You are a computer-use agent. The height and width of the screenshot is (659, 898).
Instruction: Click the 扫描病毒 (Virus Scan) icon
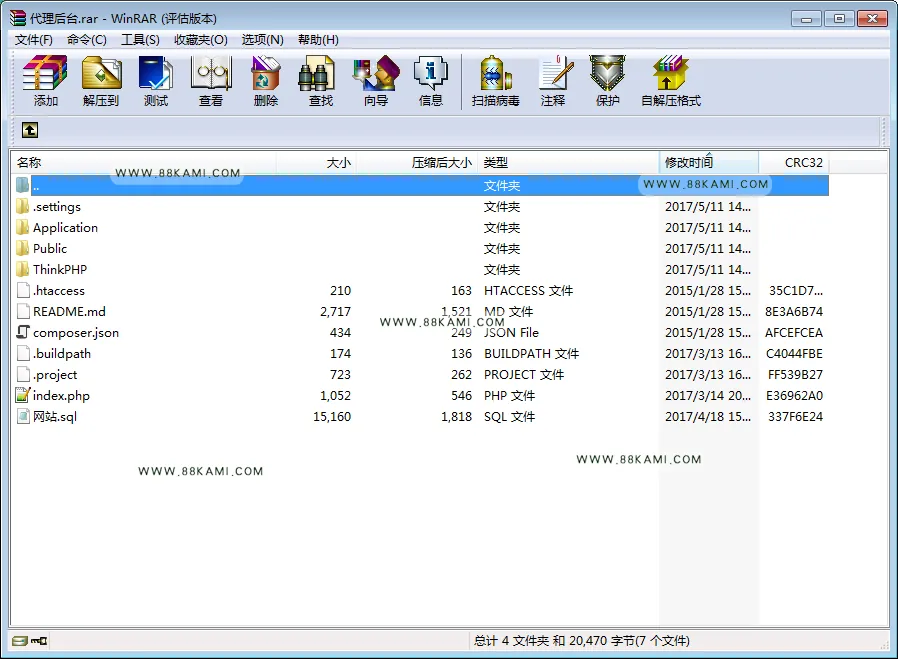pos(495,81)
